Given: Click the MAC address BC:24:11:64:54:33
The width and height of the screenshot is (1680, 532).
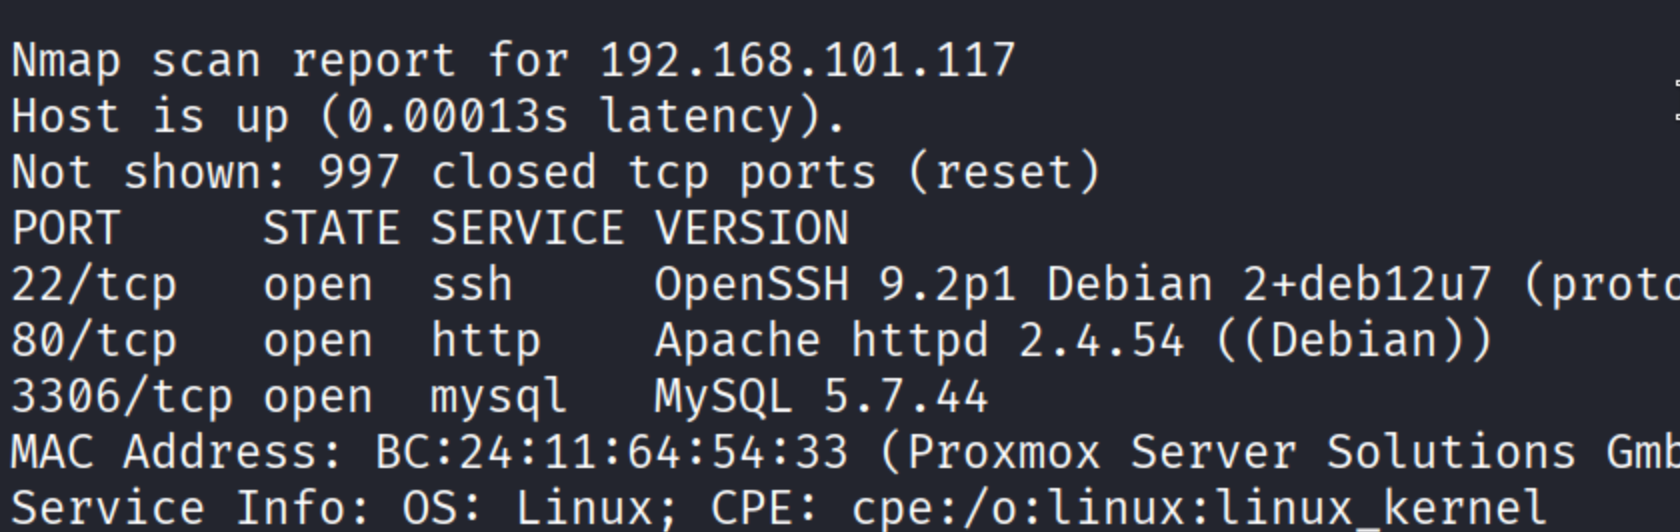Looking at the screenshot, I should 611,453.
